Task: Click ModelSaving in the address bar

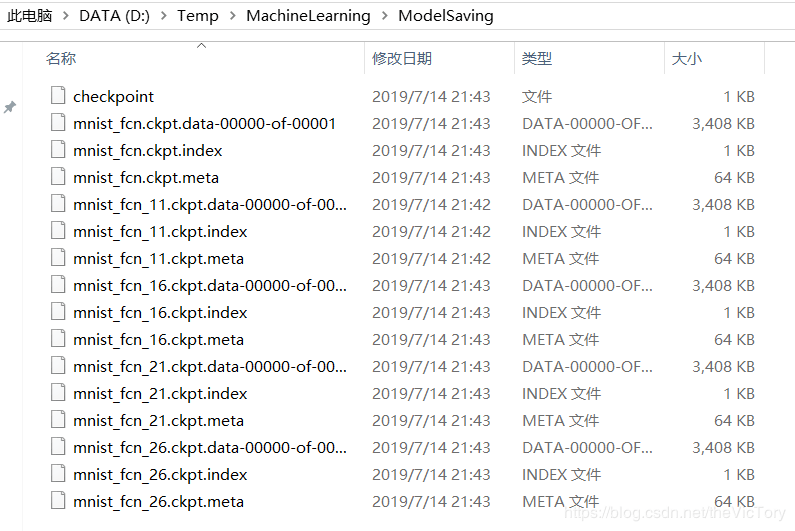Action: pyautogui.click(x=446, y=16)
